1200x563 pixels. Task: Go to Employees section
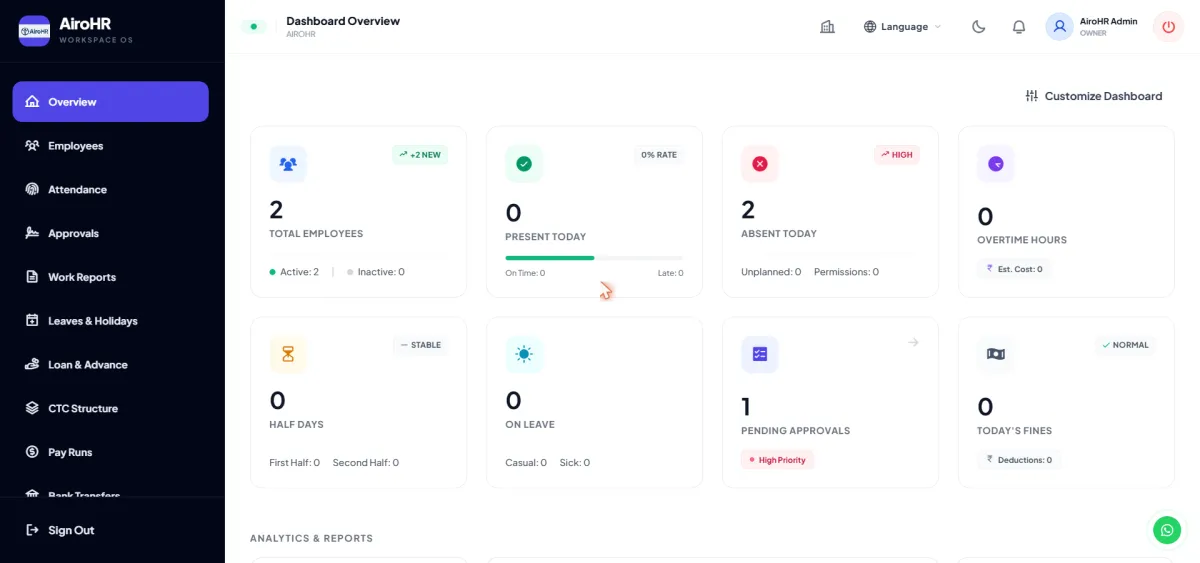[x=110, y=146]
